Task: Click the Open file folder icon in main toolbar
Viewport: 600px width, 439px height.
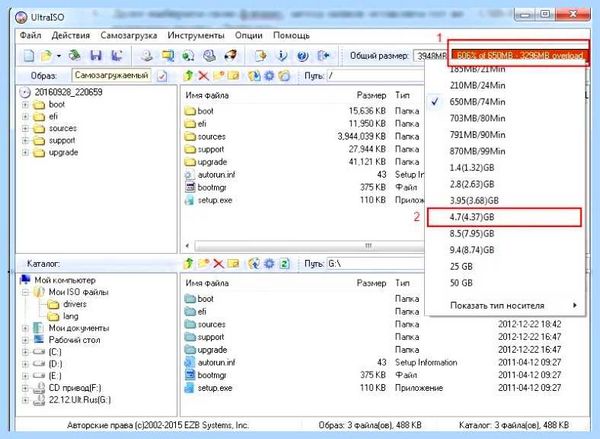Action: pyautogui.click(x=47, y=56)
